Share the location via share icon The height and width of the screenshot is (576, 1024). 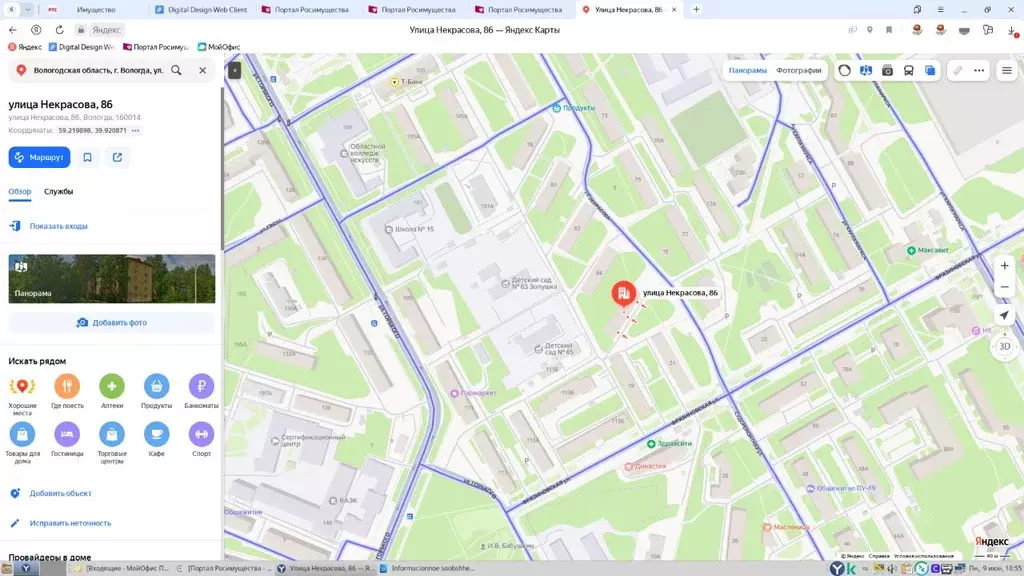(x=118, y=157)
